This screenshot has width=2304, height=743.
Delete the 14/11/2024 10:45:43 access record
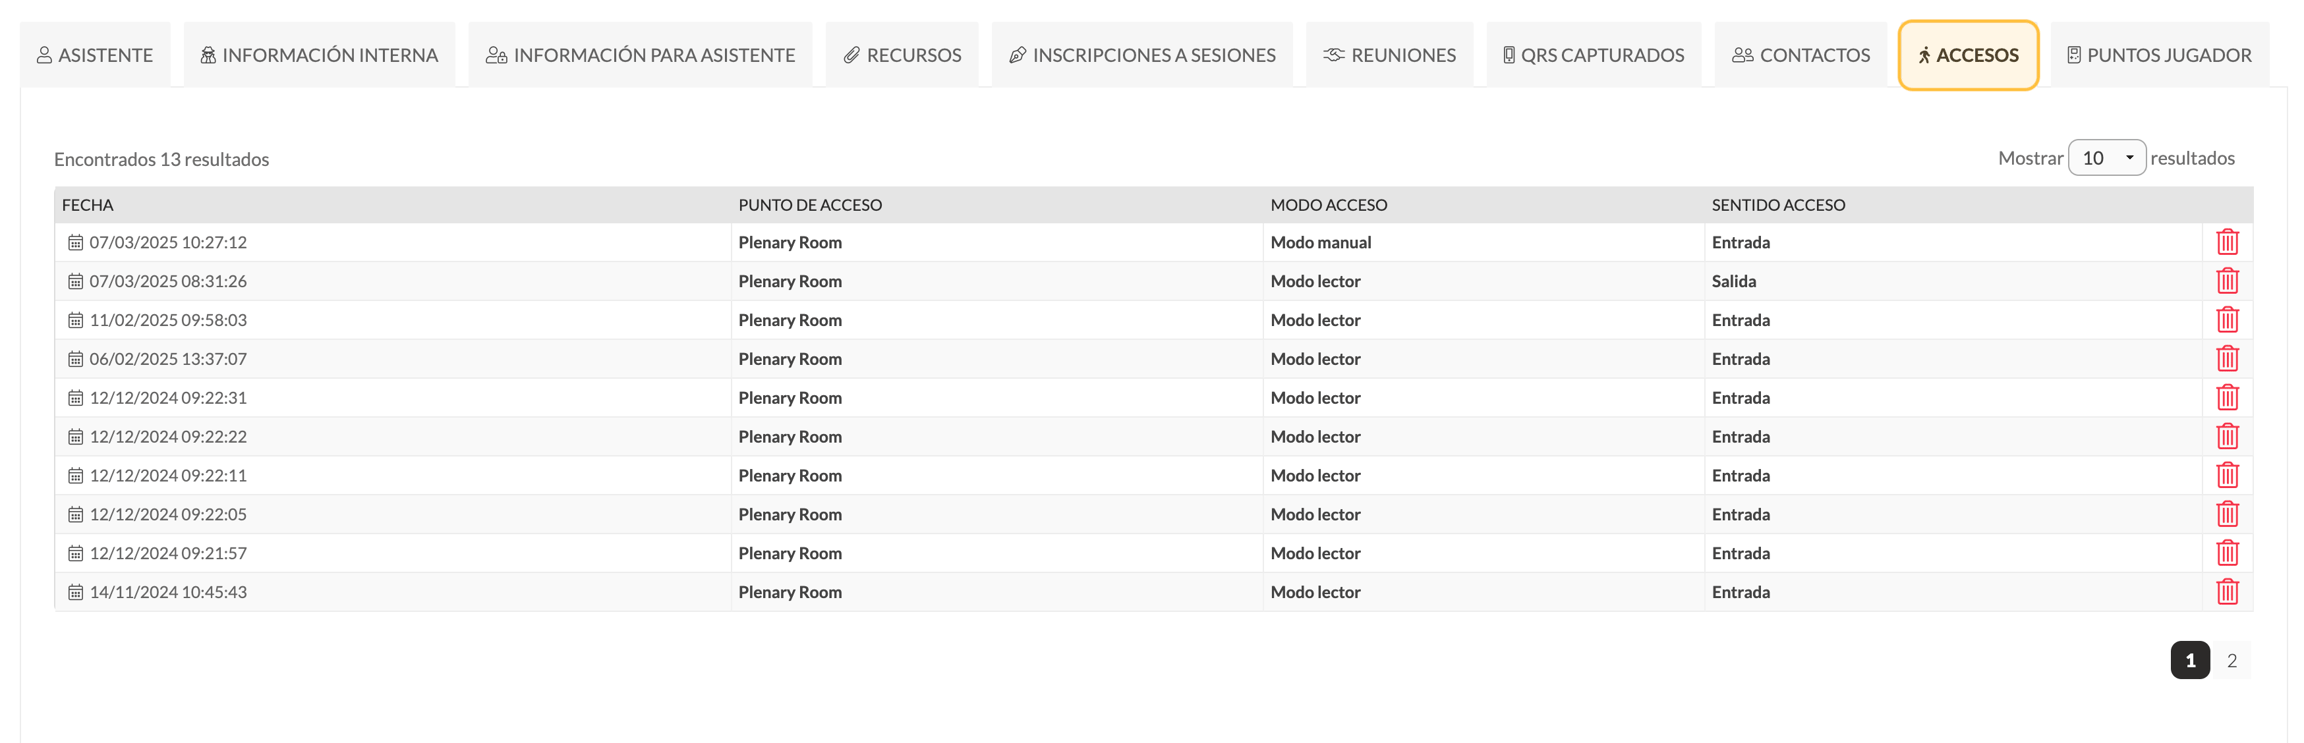pos(2227,592)
